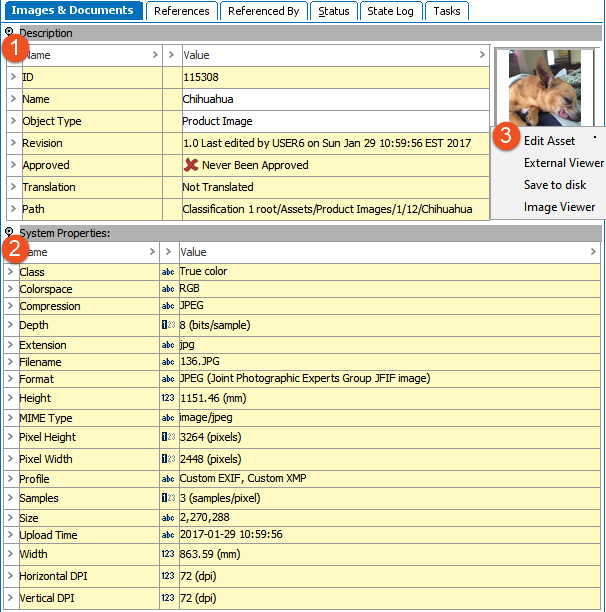Click the 123 type icon in Width row

click(x=168, y=554)
